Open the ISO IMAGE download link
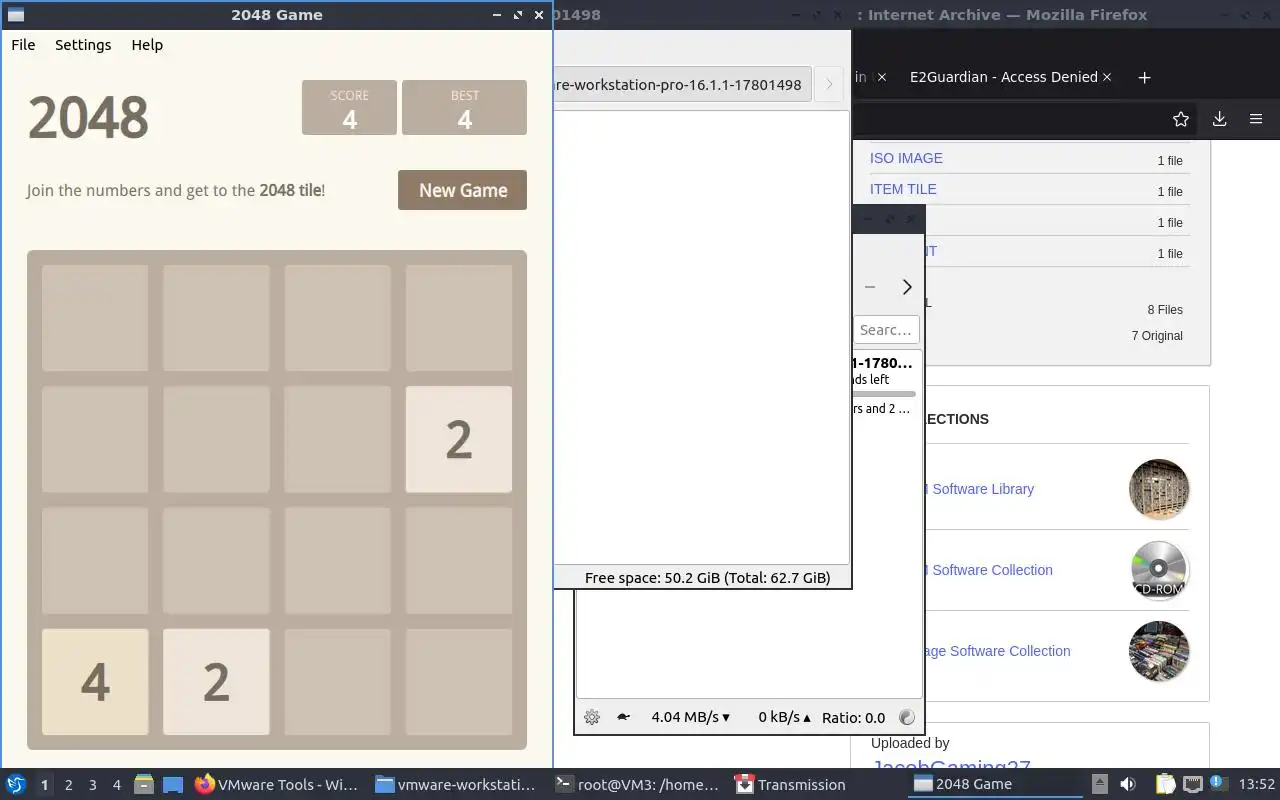 [906, 158]
